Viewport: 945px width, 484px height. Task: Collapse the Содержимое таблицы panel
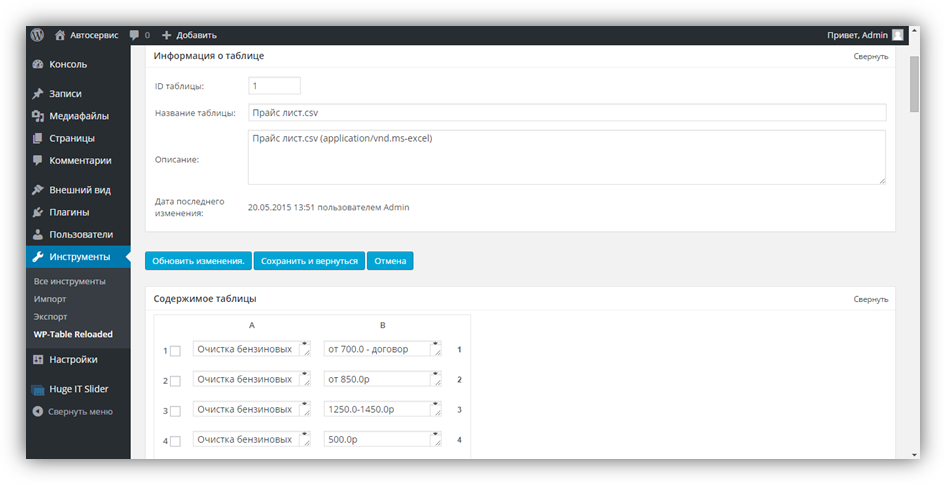click(870, 299)
